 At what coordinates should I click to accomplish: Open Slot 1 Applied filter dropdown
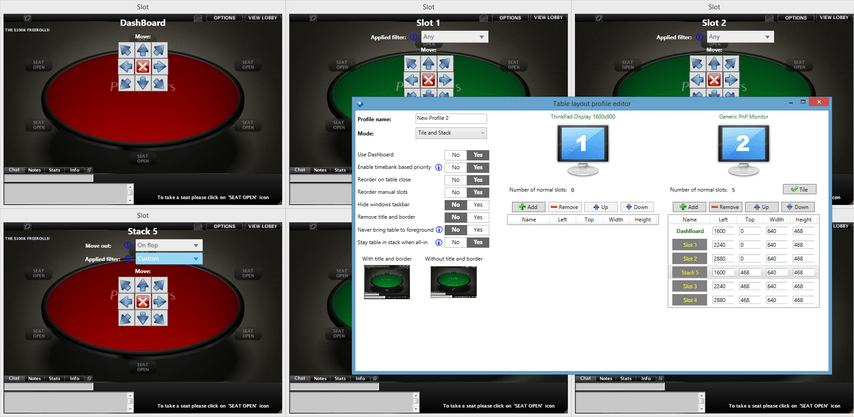(x=454, y=37)
